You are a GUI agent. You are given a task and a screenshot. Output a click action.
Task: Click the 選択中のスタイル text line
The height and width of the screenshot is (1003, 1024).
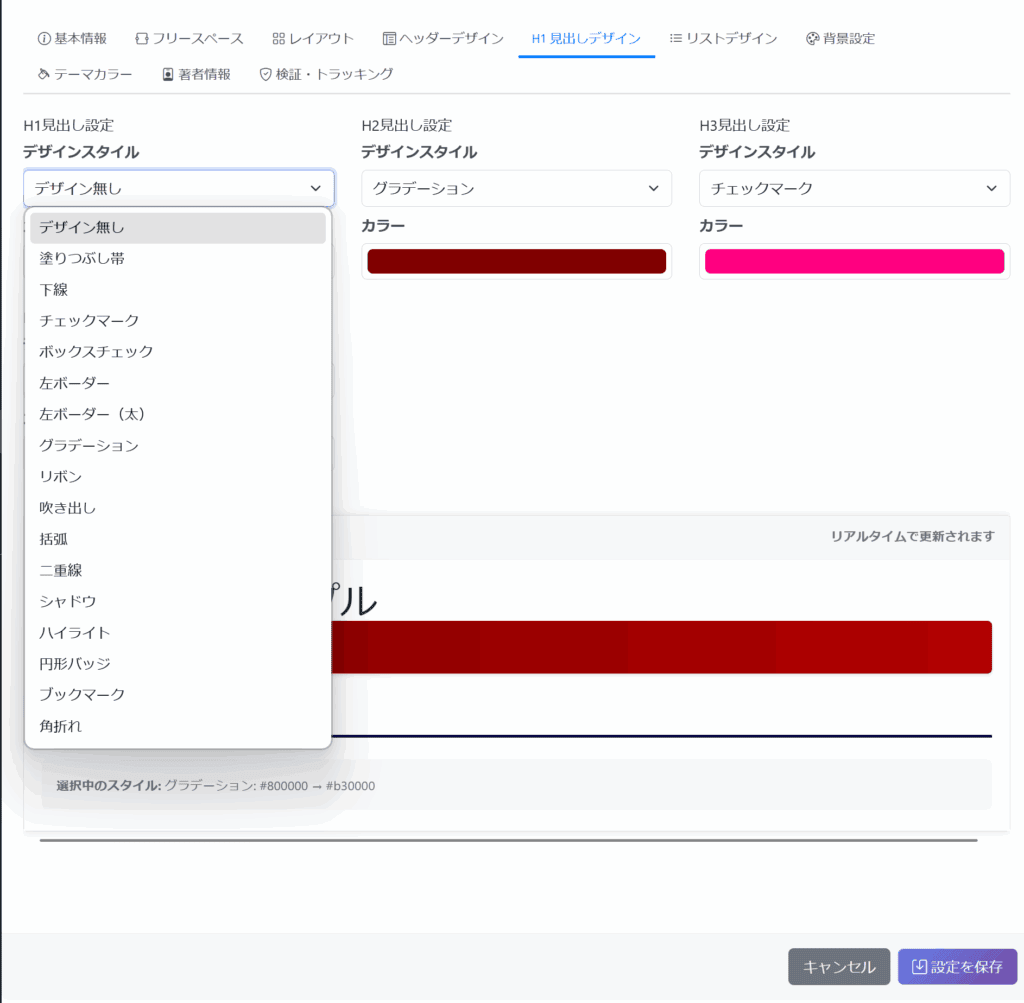click(216, 786)
